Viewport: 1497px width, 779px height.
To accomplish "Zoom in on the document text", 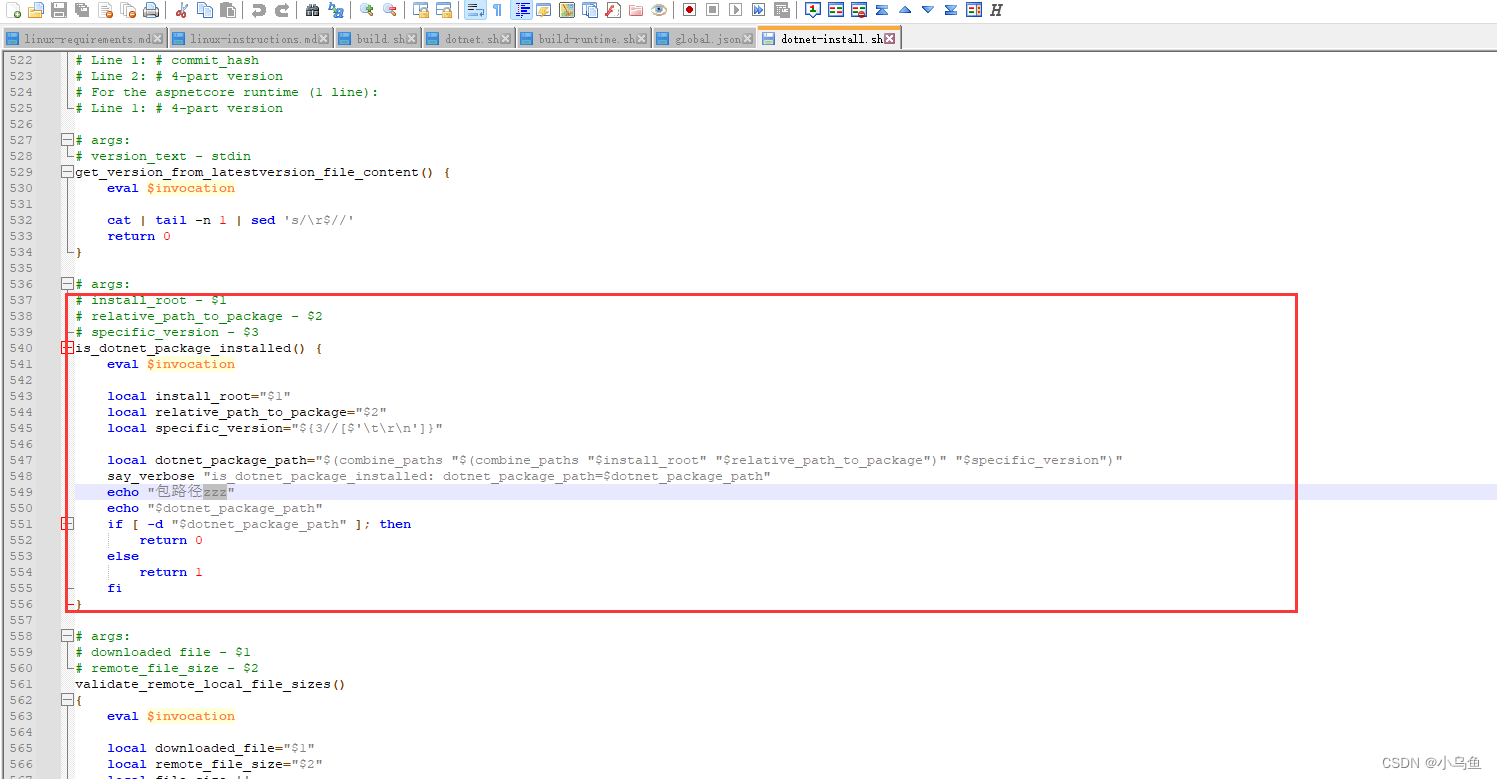I will pos(364,10).
